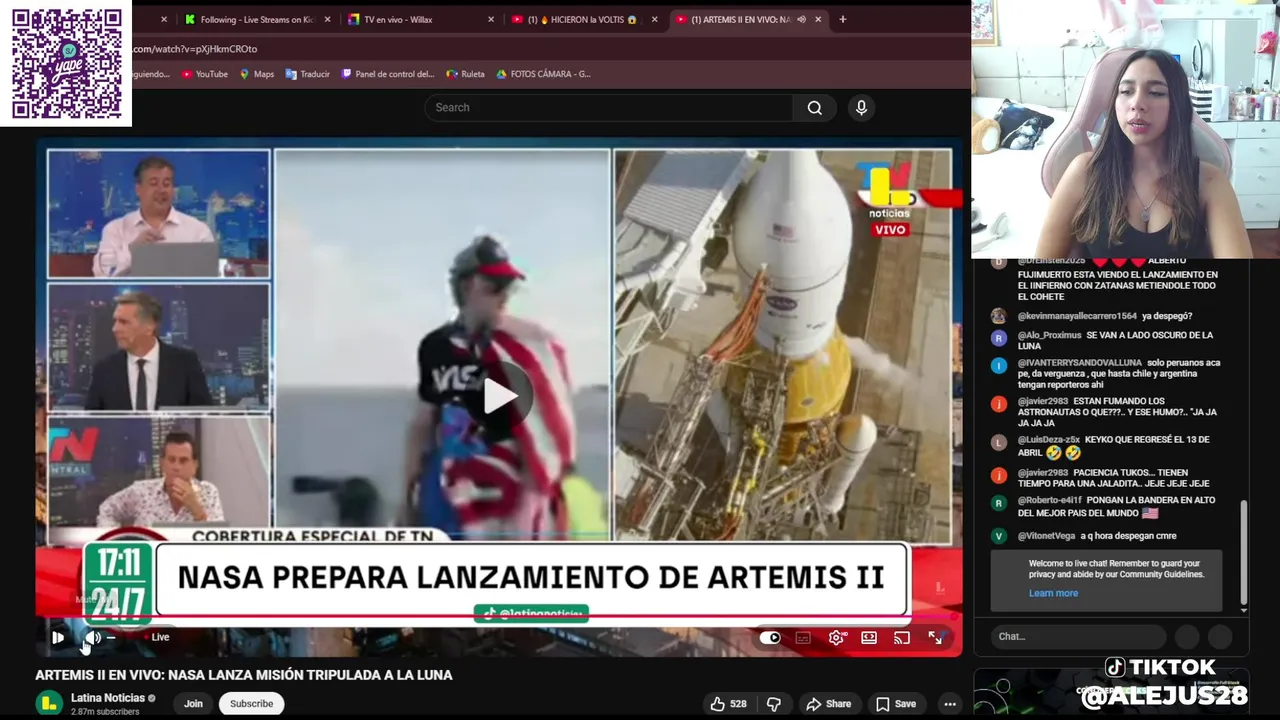Click the verified badge beside Latina Noticias

click(x=152, y=698)
